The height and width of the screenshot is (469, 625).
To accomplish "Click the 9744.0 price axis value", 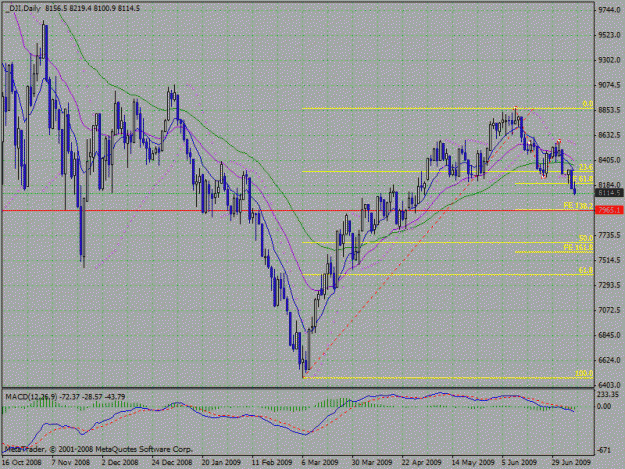I will (x=609, y=10).
